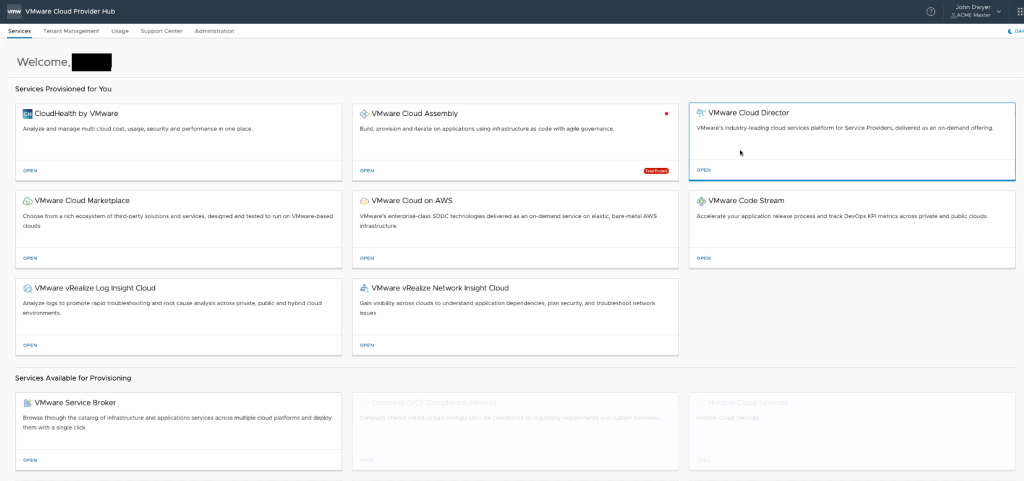This screenshot has height=481, width=1024.
Task: Click the VMware vRealize Log Insight Cloud title
Action: point(95,288)
